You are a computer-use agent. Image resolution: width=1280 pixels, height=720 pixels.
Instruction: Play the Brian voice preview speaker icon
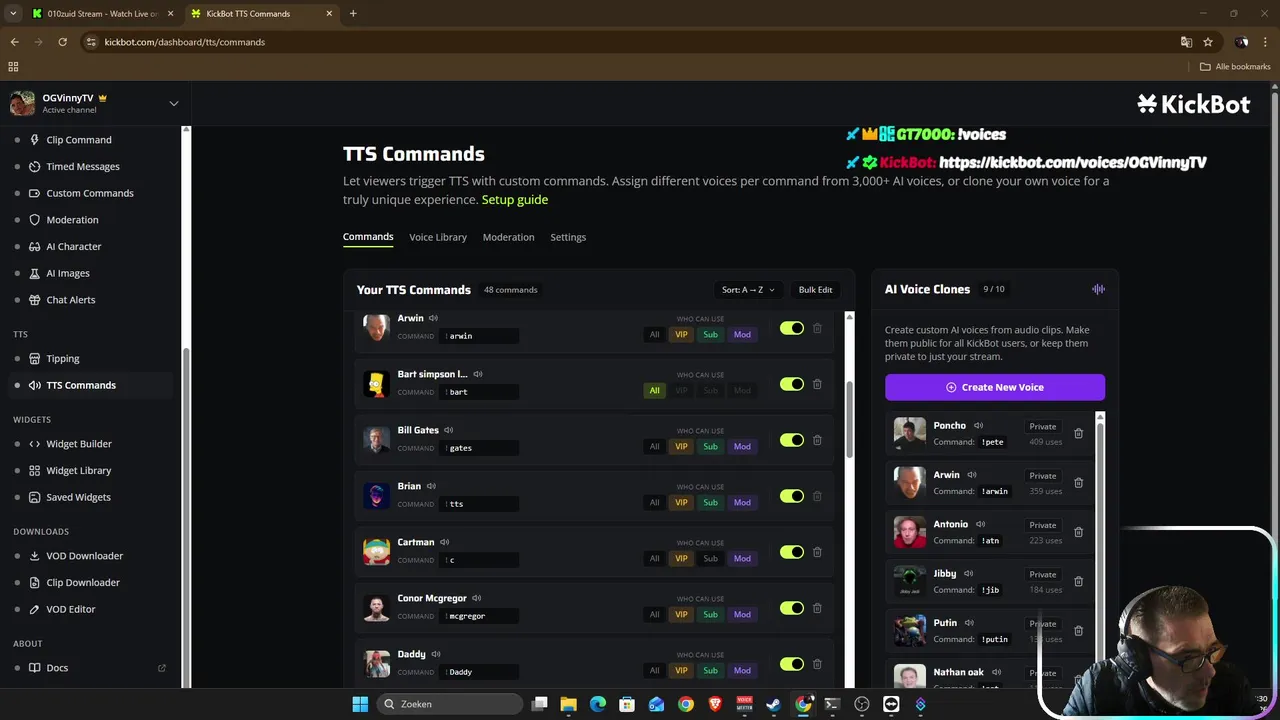[x=431, y=486]
